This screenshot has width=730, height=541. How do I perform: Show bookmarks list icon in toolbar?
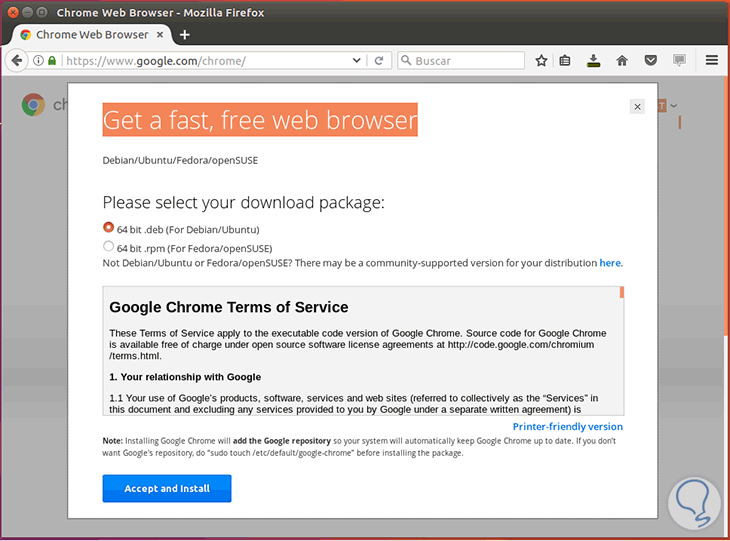(566, 61)
